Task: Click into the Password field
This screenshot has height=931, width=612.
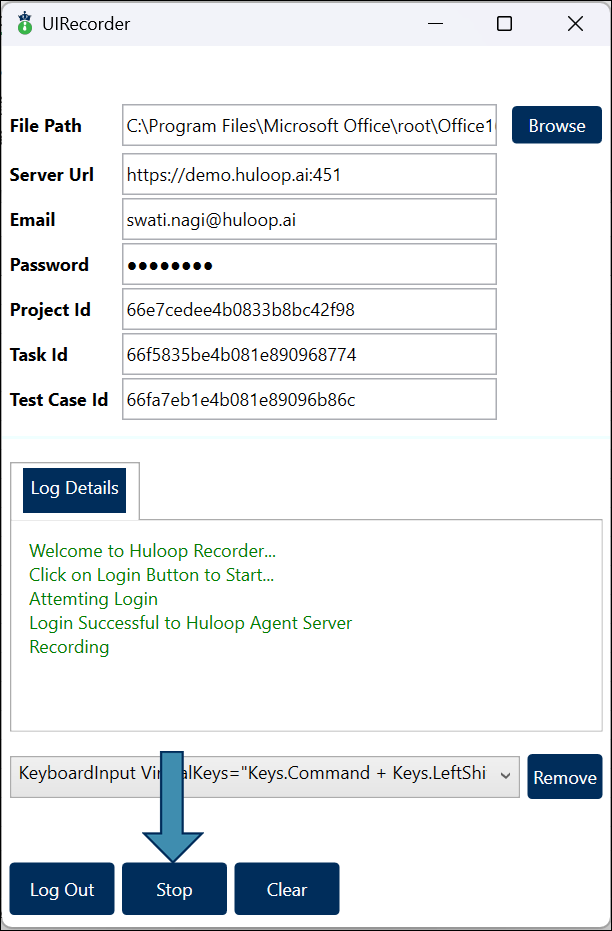Action: coord(309,265)
